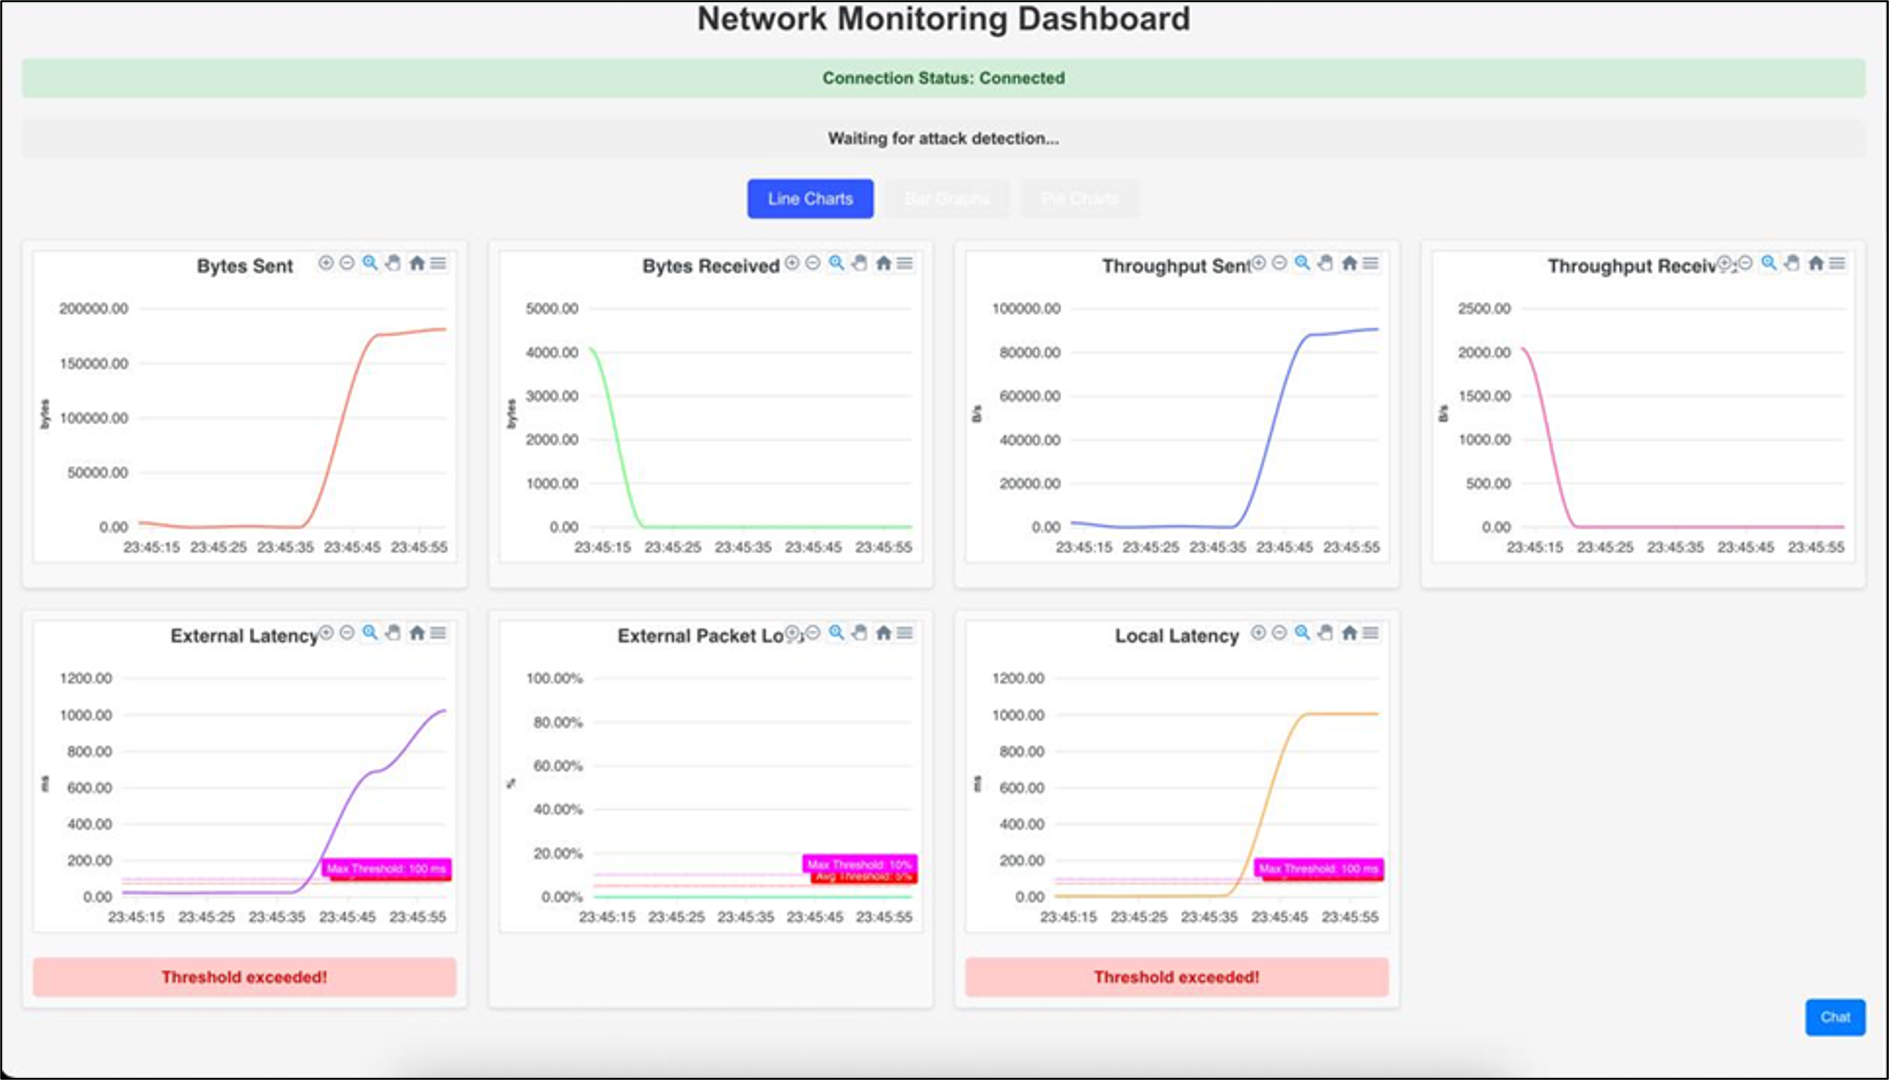The width and height of the screenshot is (1889, 1080).
Task: Enable panning on the Bytes Sent chart
Action: [x=393, y=263]
